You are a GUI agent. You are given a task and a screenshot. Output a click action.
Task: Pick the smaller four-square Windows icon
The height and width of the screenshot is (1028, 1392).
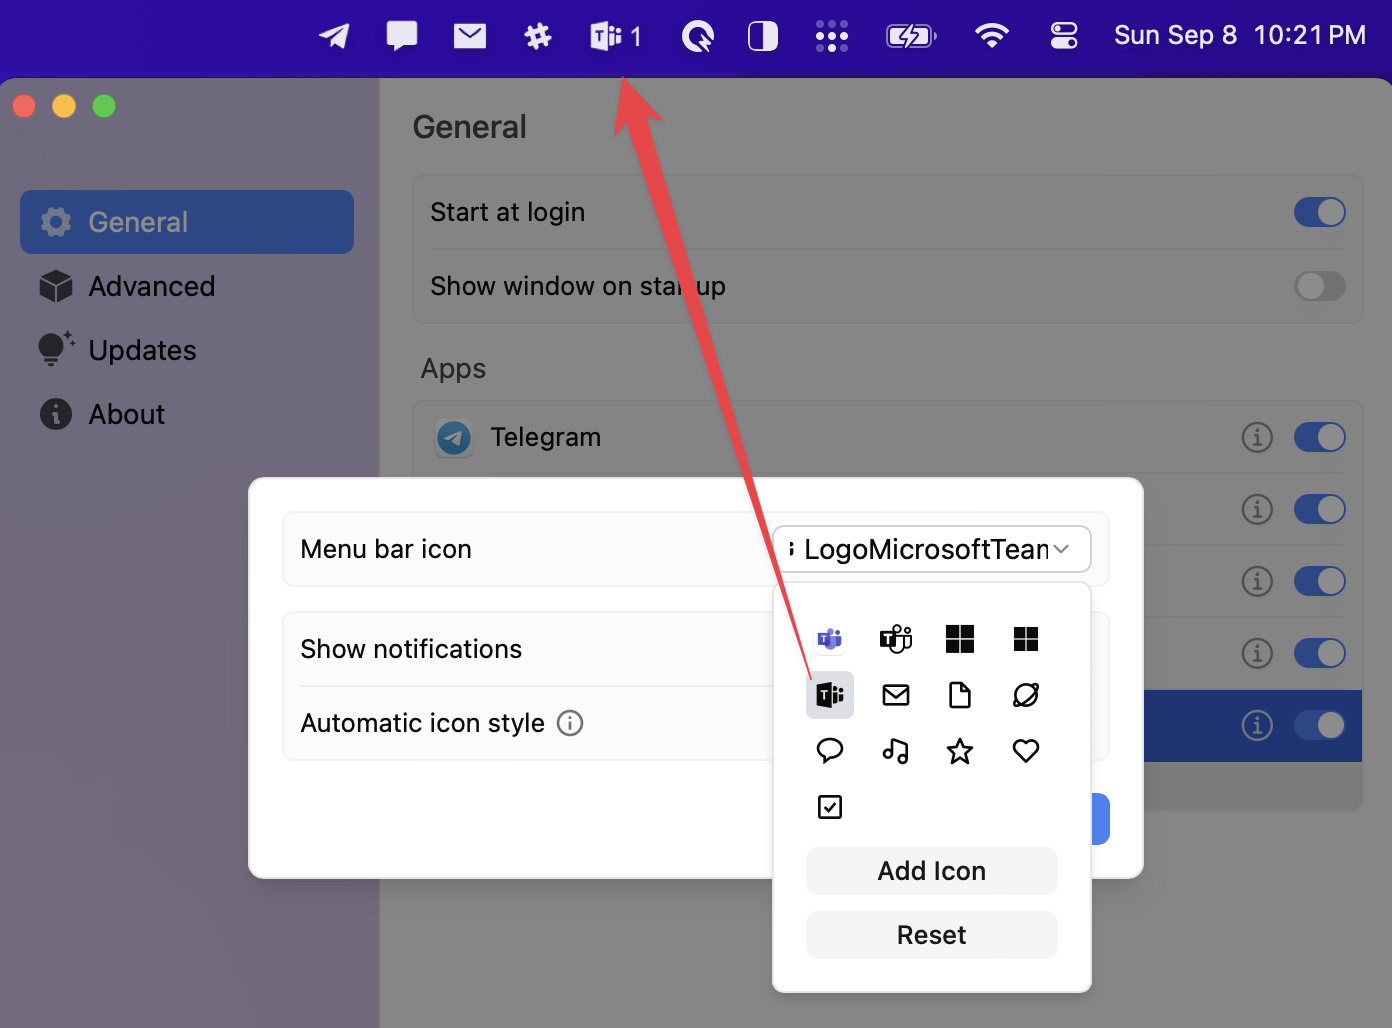(1026, 639)
